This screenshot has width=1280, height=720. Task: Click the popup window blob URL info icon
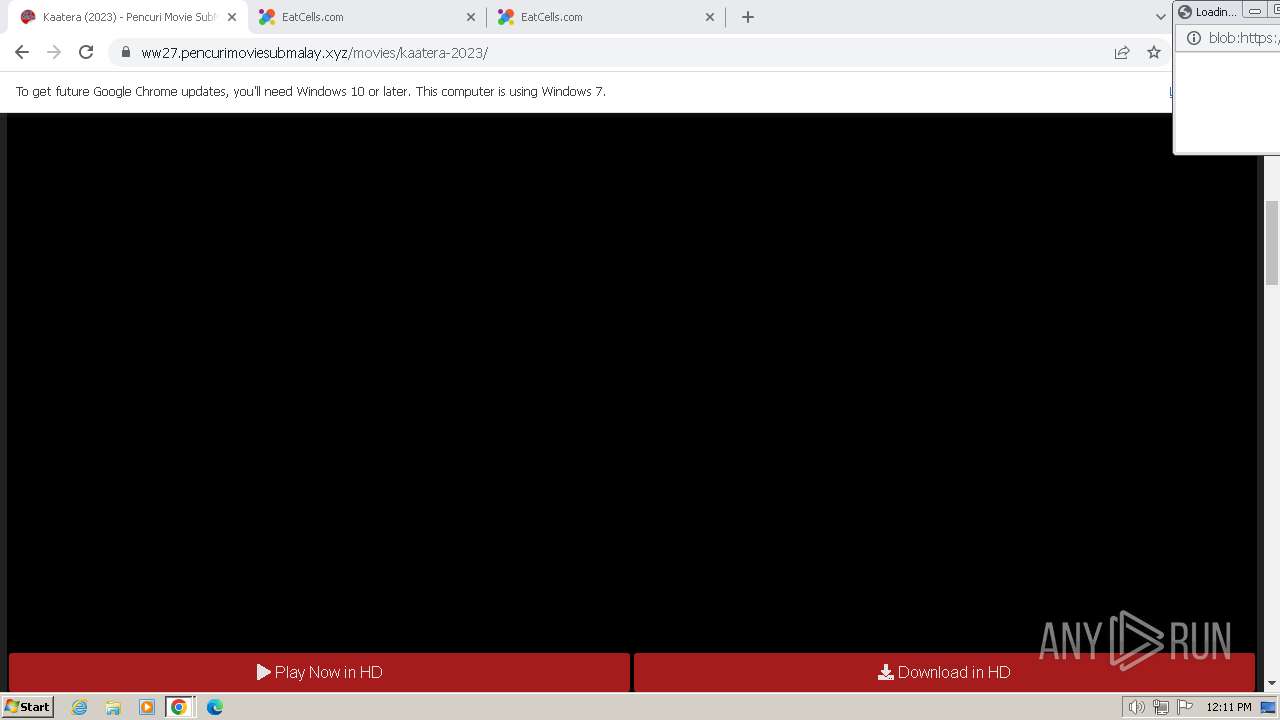click(1192, 38)
